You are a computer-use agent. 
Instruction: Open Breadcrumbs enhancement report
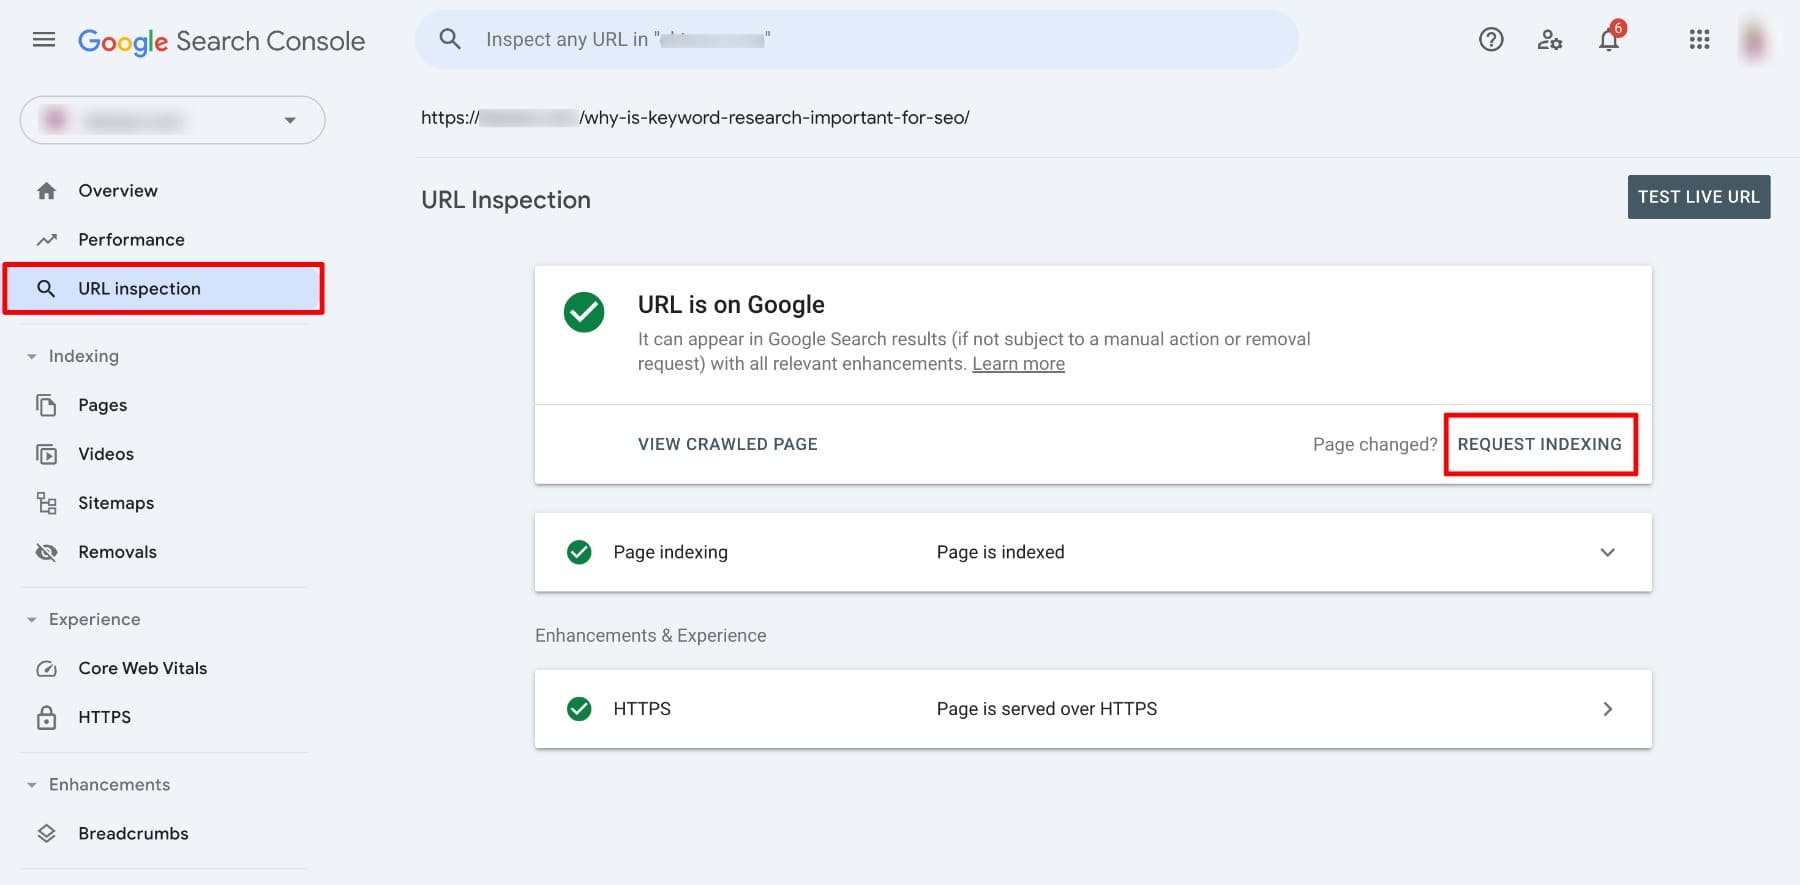click(133, 834)
